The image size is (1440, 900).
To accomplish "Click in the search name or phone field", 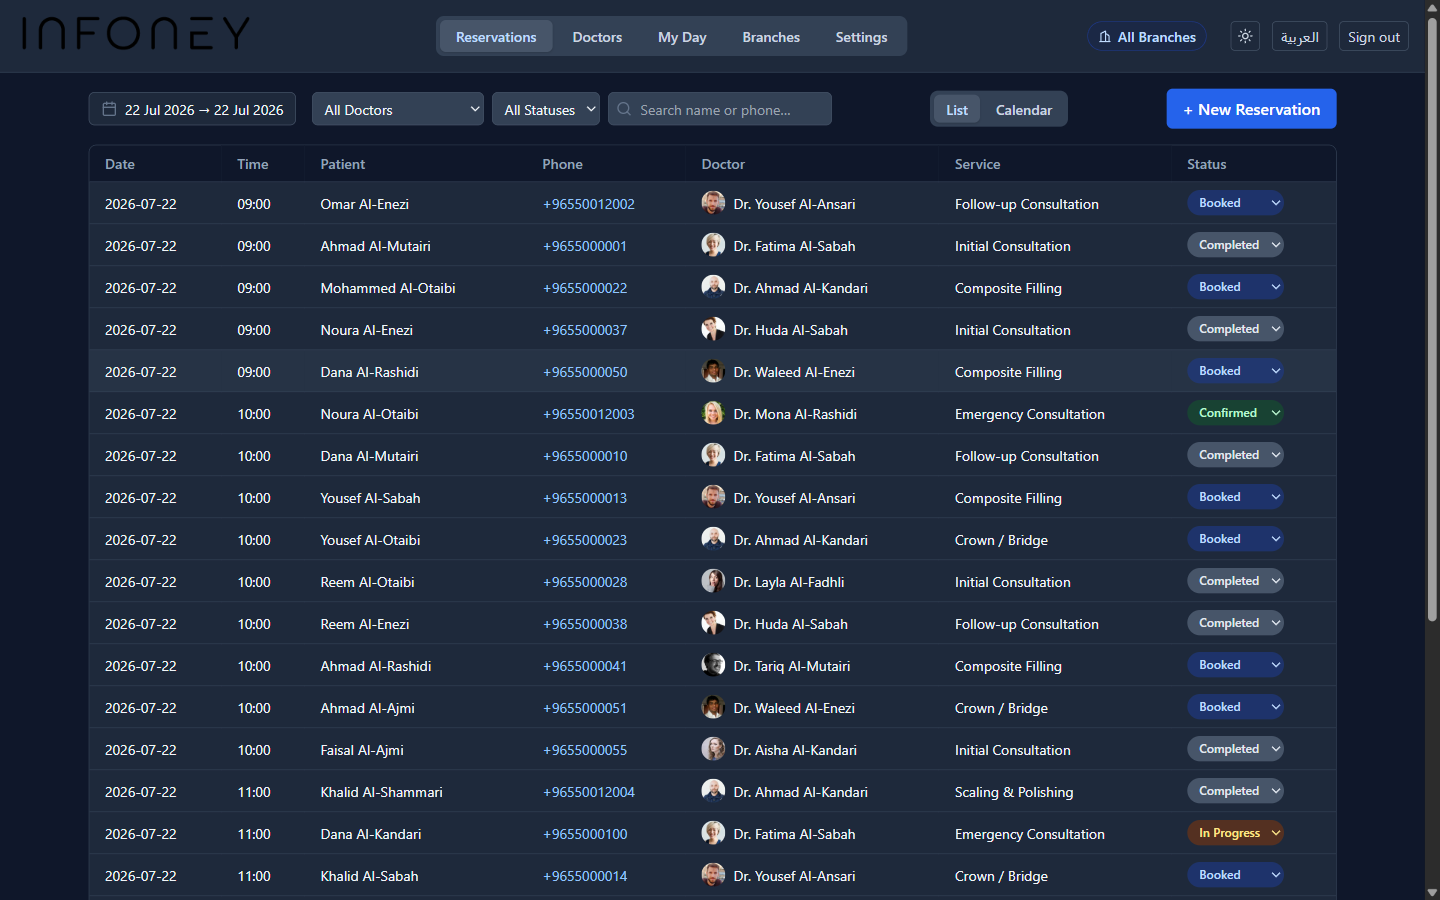I will (x=720, y=109).
